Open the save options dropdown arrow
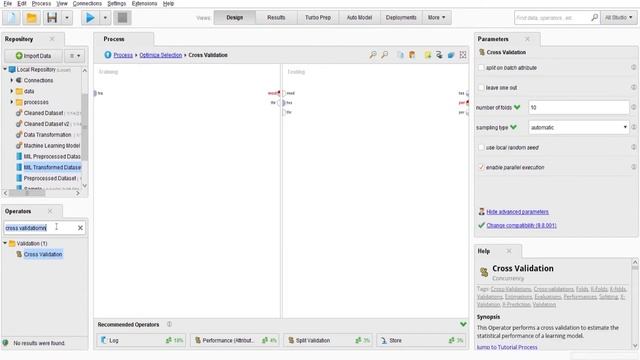Viewport: 640px width, 360px height. click(67, 18)
